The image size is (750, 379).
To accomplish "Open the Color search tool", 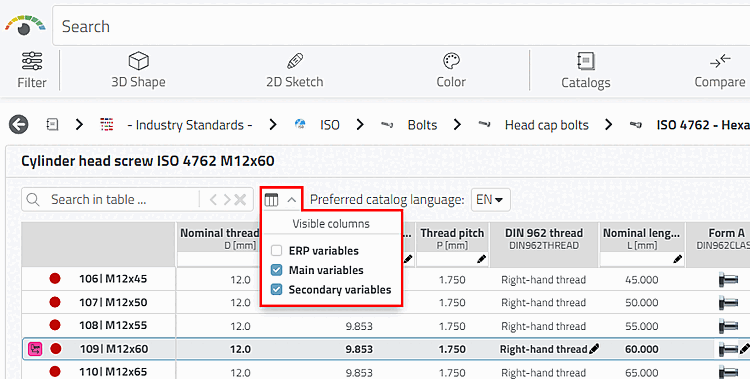I will (451, 70).
